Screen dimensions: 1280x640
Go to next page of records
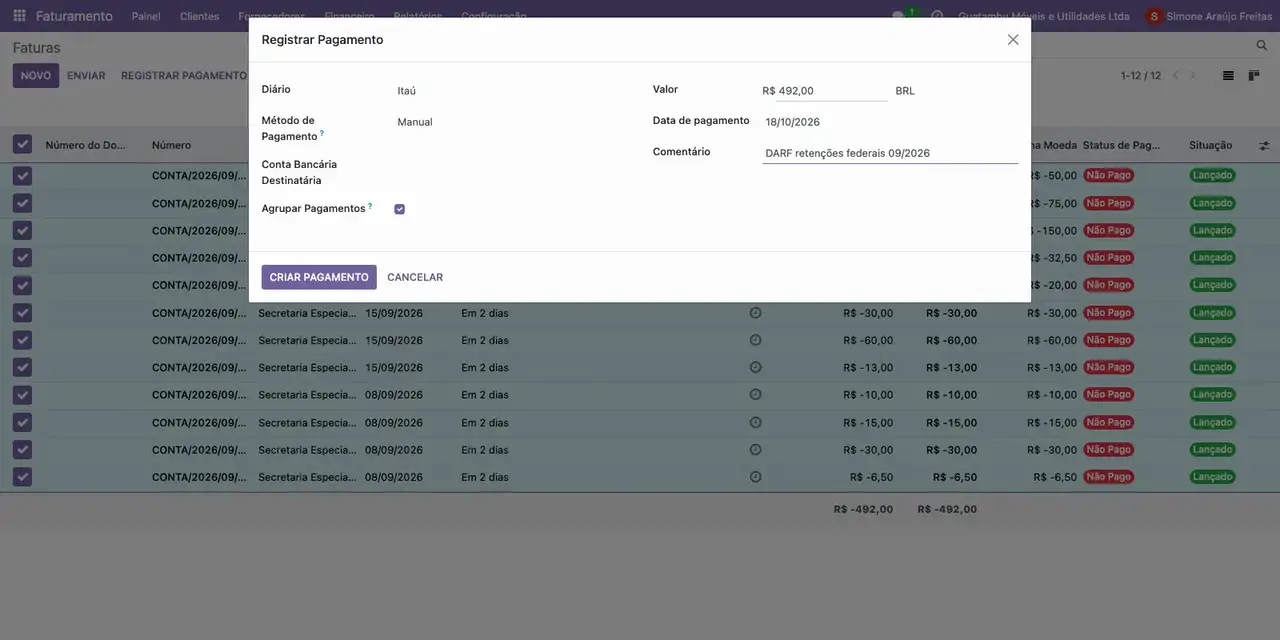(x=1192, y=76)
